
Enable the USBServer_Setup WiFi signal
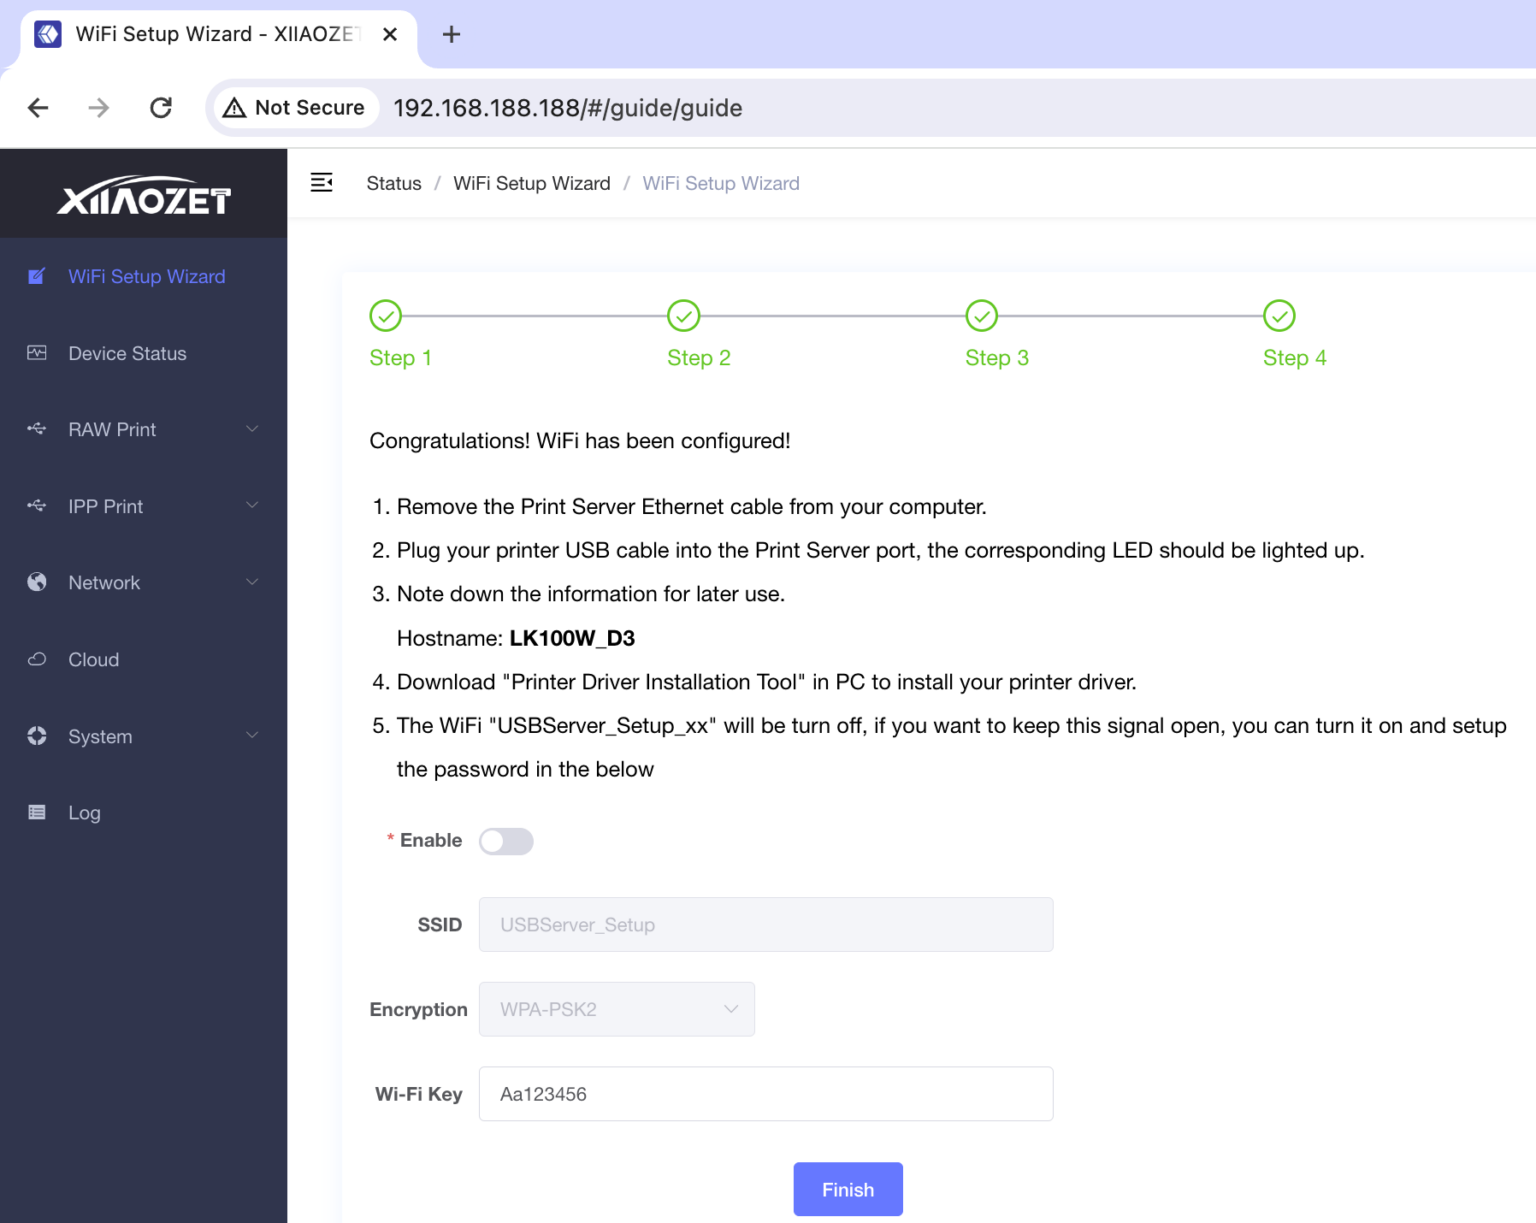(x=505, y=841)
